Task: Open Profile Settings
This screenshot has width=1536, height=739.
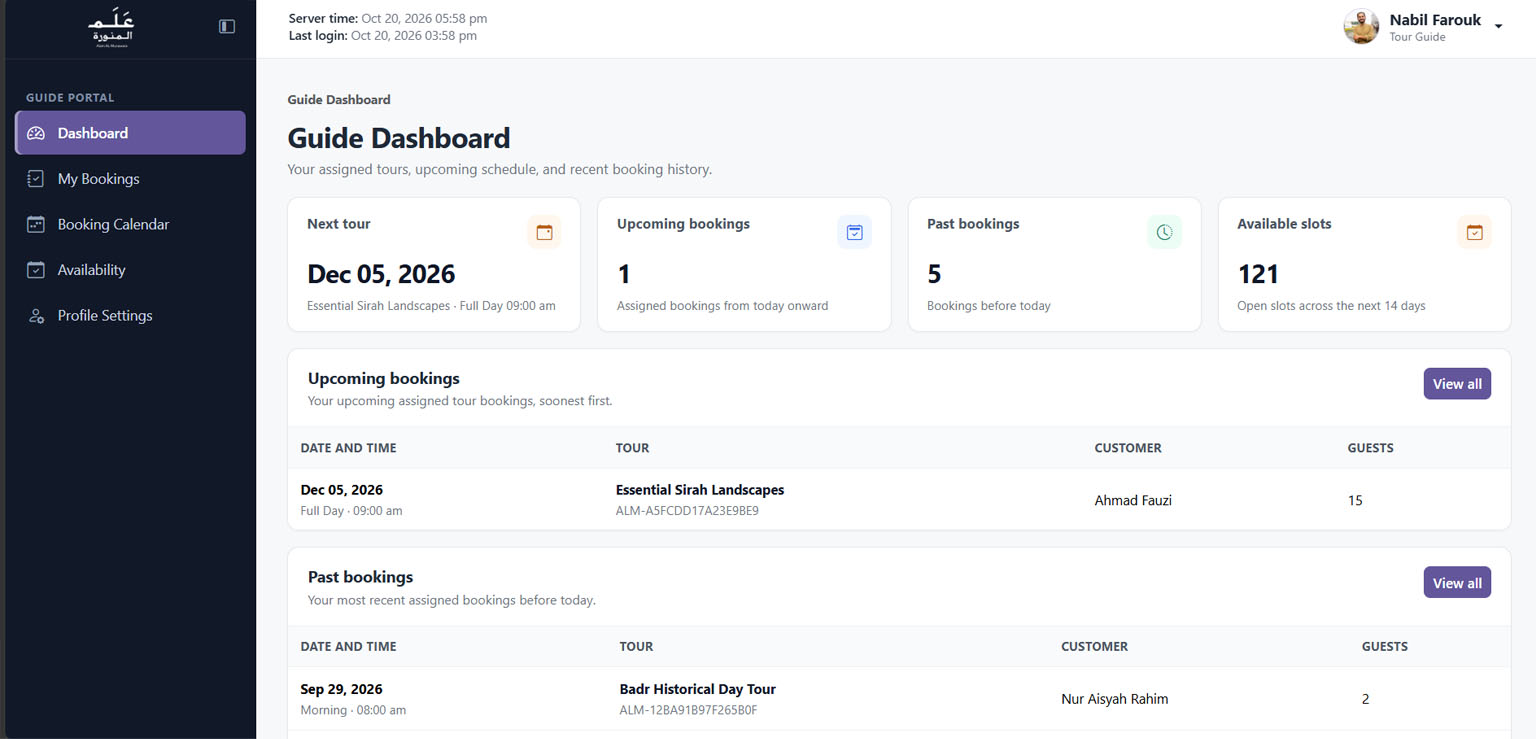Action: point(130,315)
